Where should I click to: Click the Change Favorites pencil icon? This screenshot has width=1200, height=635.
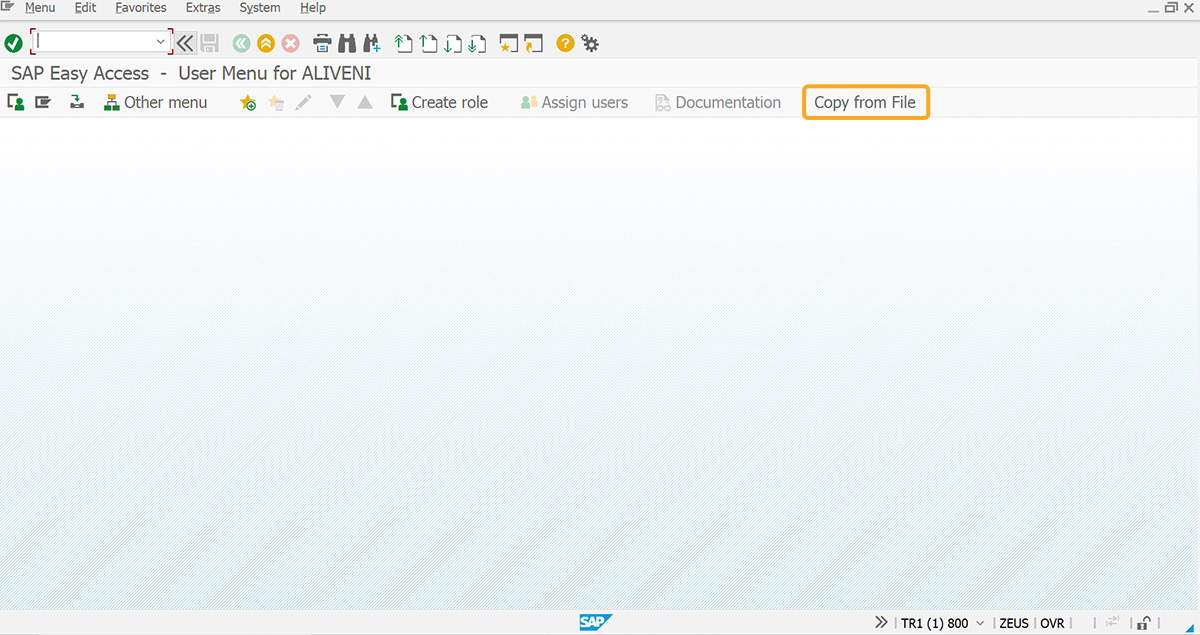coord(304,102)
